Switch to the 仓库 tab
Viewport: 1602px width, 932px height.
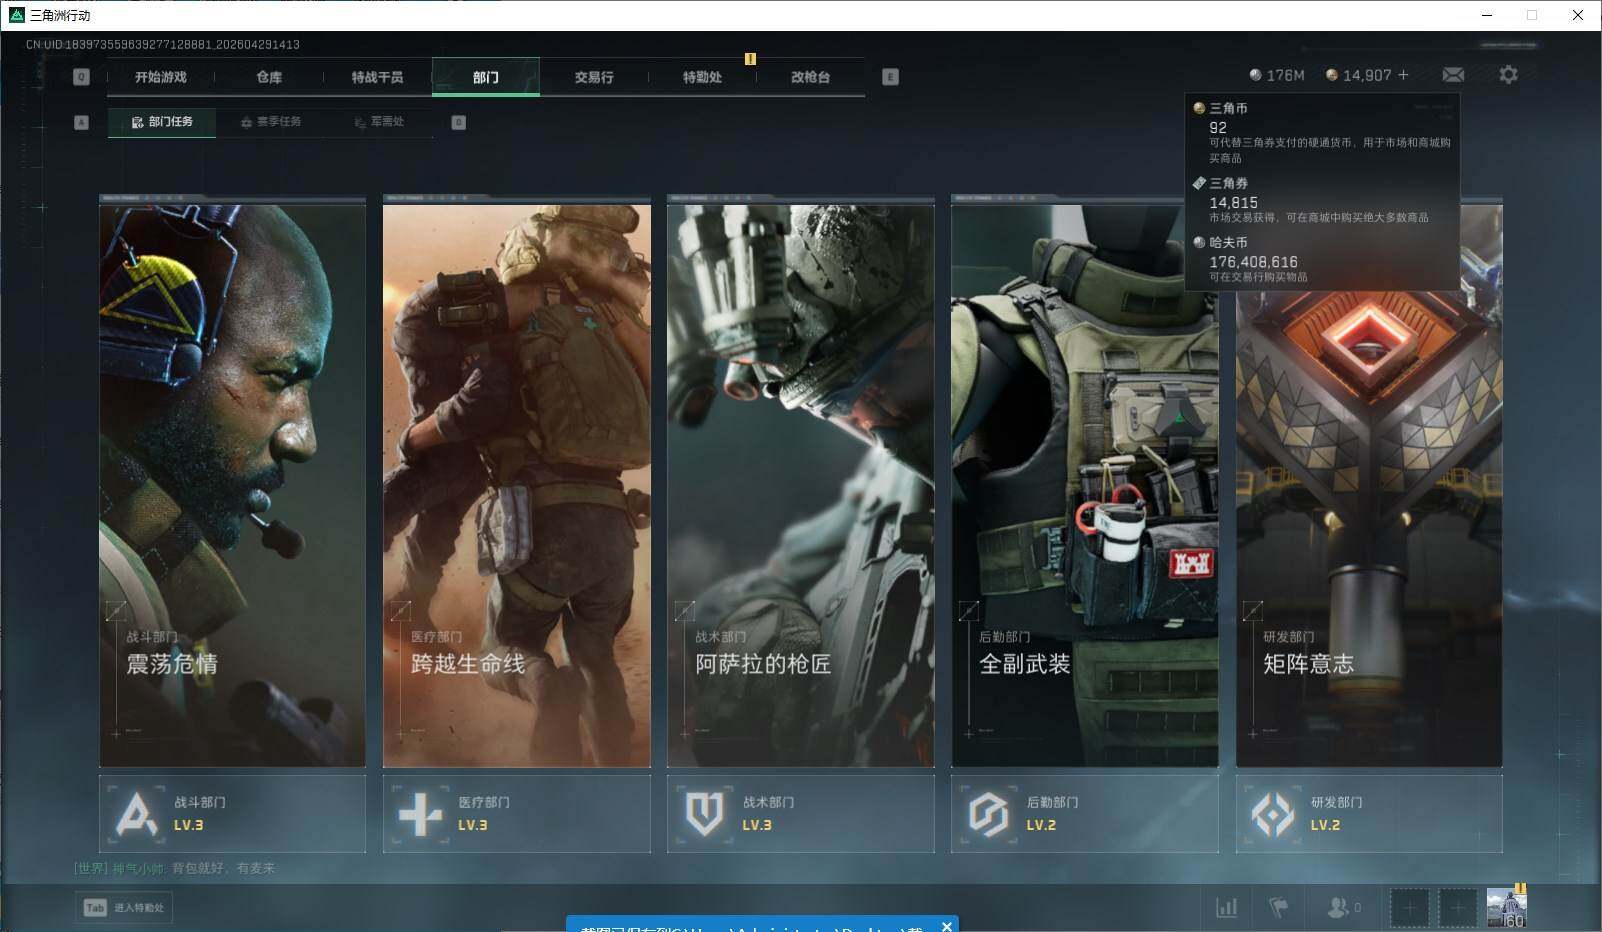pos(269,77)
